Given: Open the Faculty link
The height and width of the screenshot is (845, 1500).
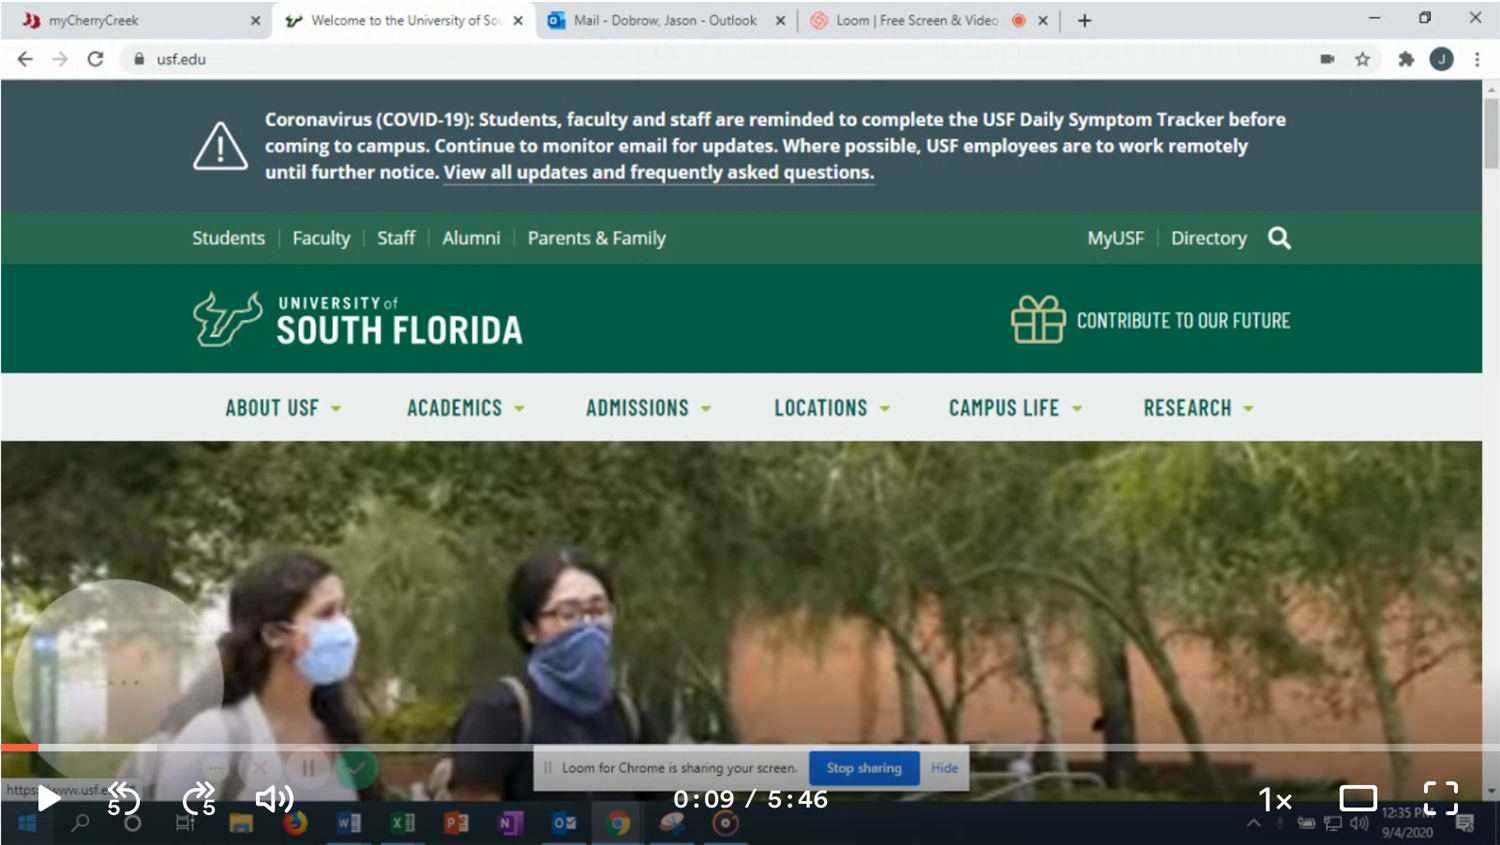Looking at the screenshot, I should coord(321,238).
